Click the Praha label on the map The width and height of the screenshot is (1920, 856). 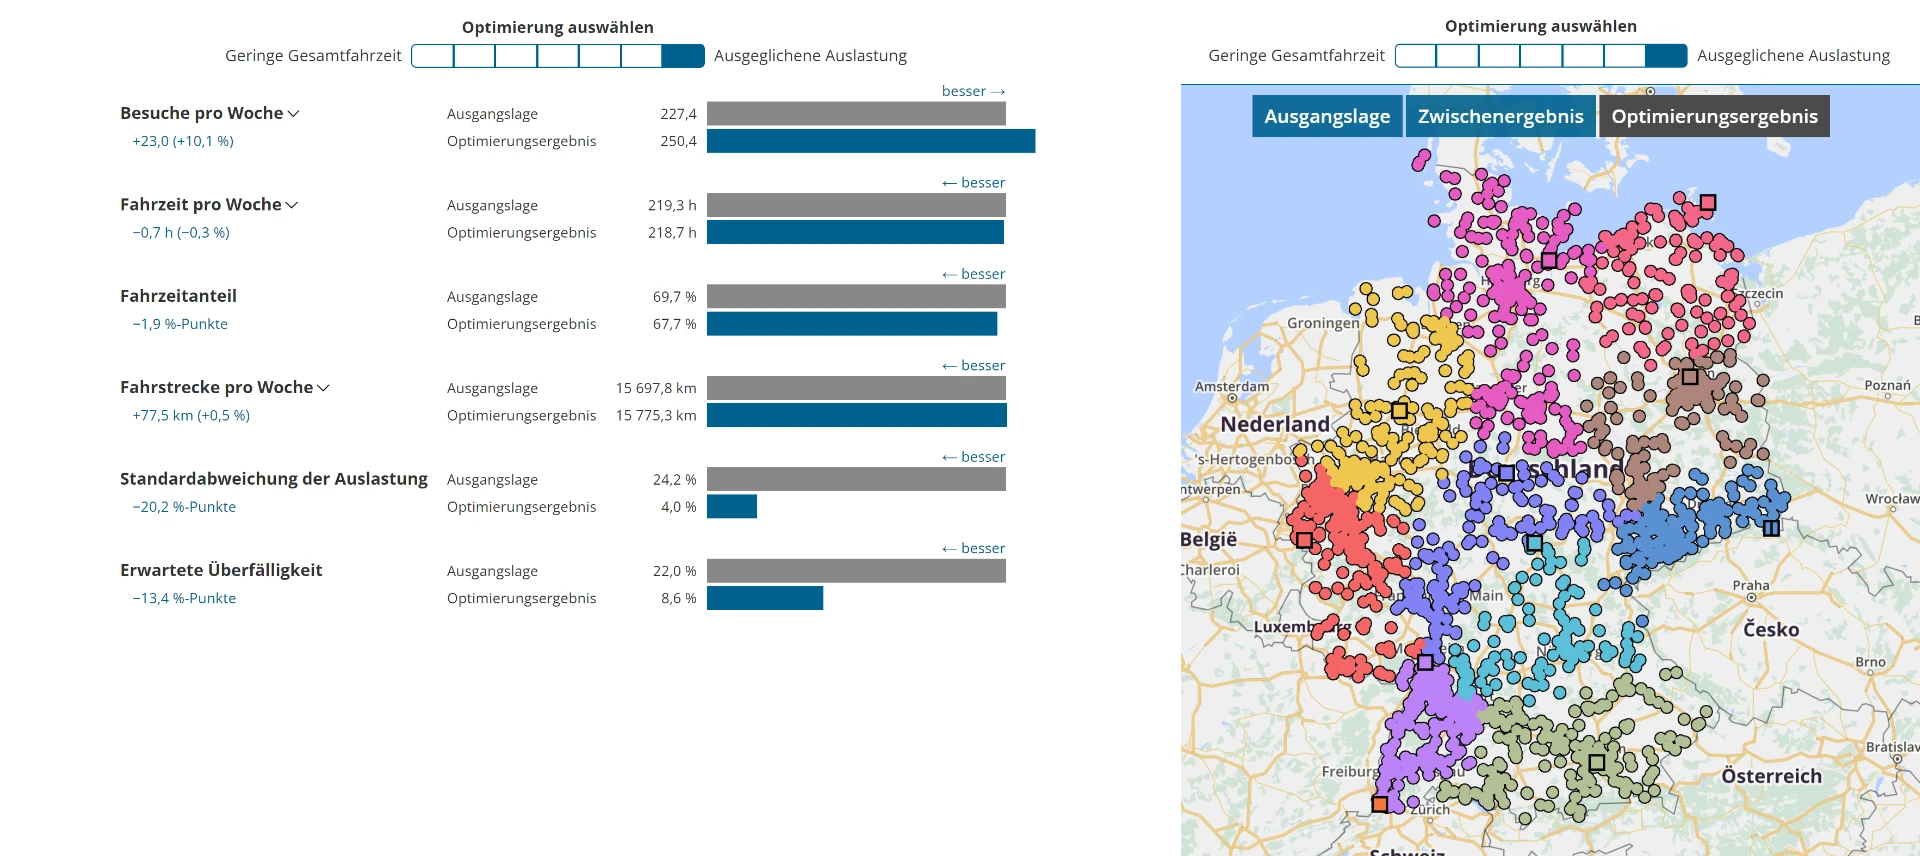click(x=1751, y=585)
